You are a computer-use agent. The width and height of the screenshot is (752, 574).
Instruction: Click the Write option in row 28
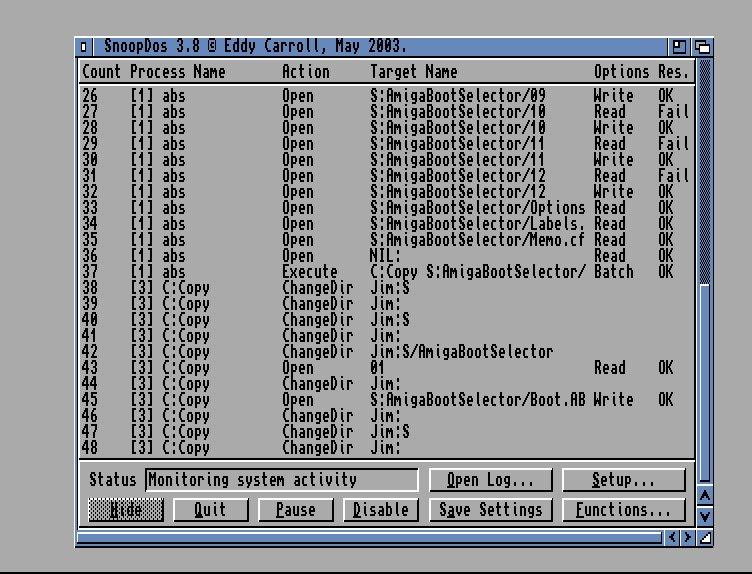613,128
